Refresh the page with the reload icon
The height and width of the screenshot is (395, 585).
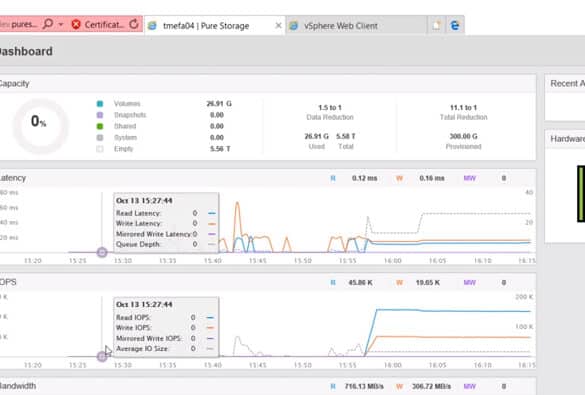click(x=134, y=24)
